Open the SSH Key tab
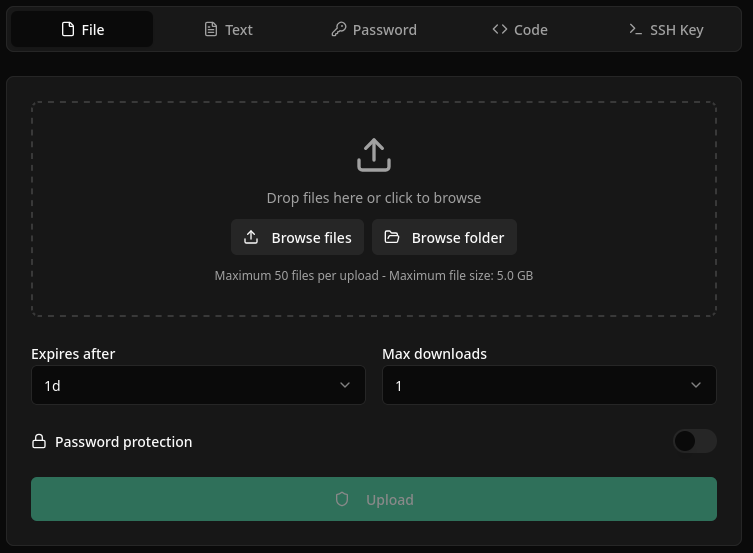Image resolution: width=753 pixels, height=553 pixels. (x=666, y=29)
